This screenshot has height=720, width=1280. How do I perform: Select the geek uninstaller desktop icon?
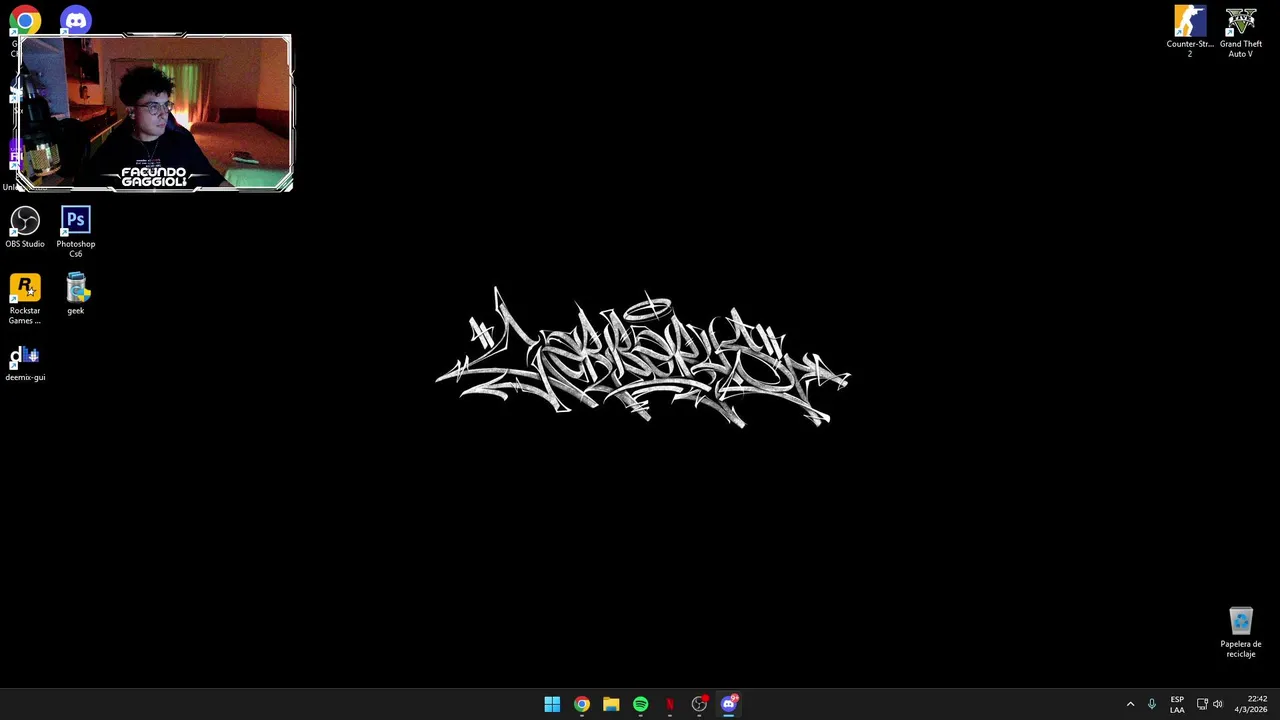coord(76,294)
